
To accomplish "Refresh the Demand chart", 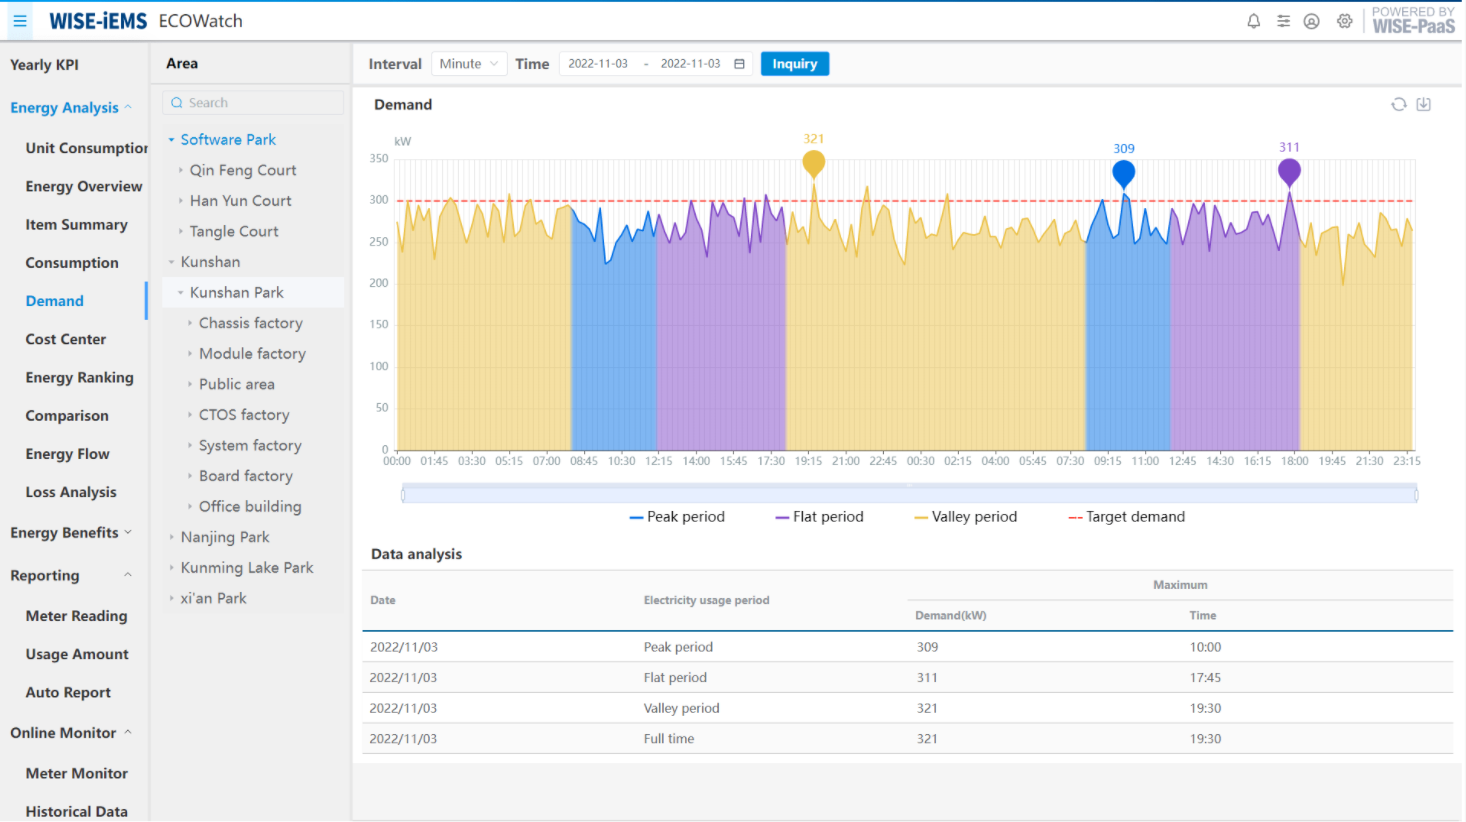I will coord(1398,103).
